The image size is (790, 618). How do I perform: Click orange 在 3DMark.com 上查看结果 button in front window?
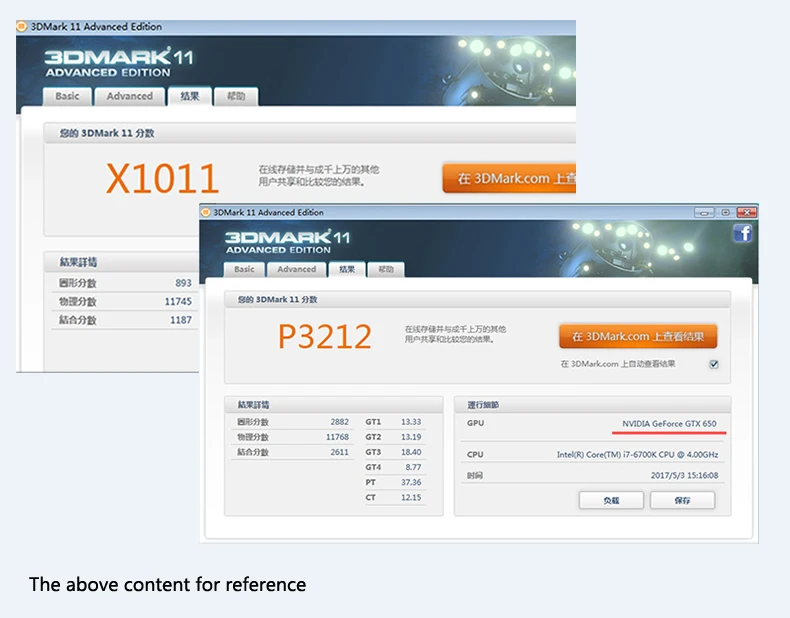[x=638, y=336]
